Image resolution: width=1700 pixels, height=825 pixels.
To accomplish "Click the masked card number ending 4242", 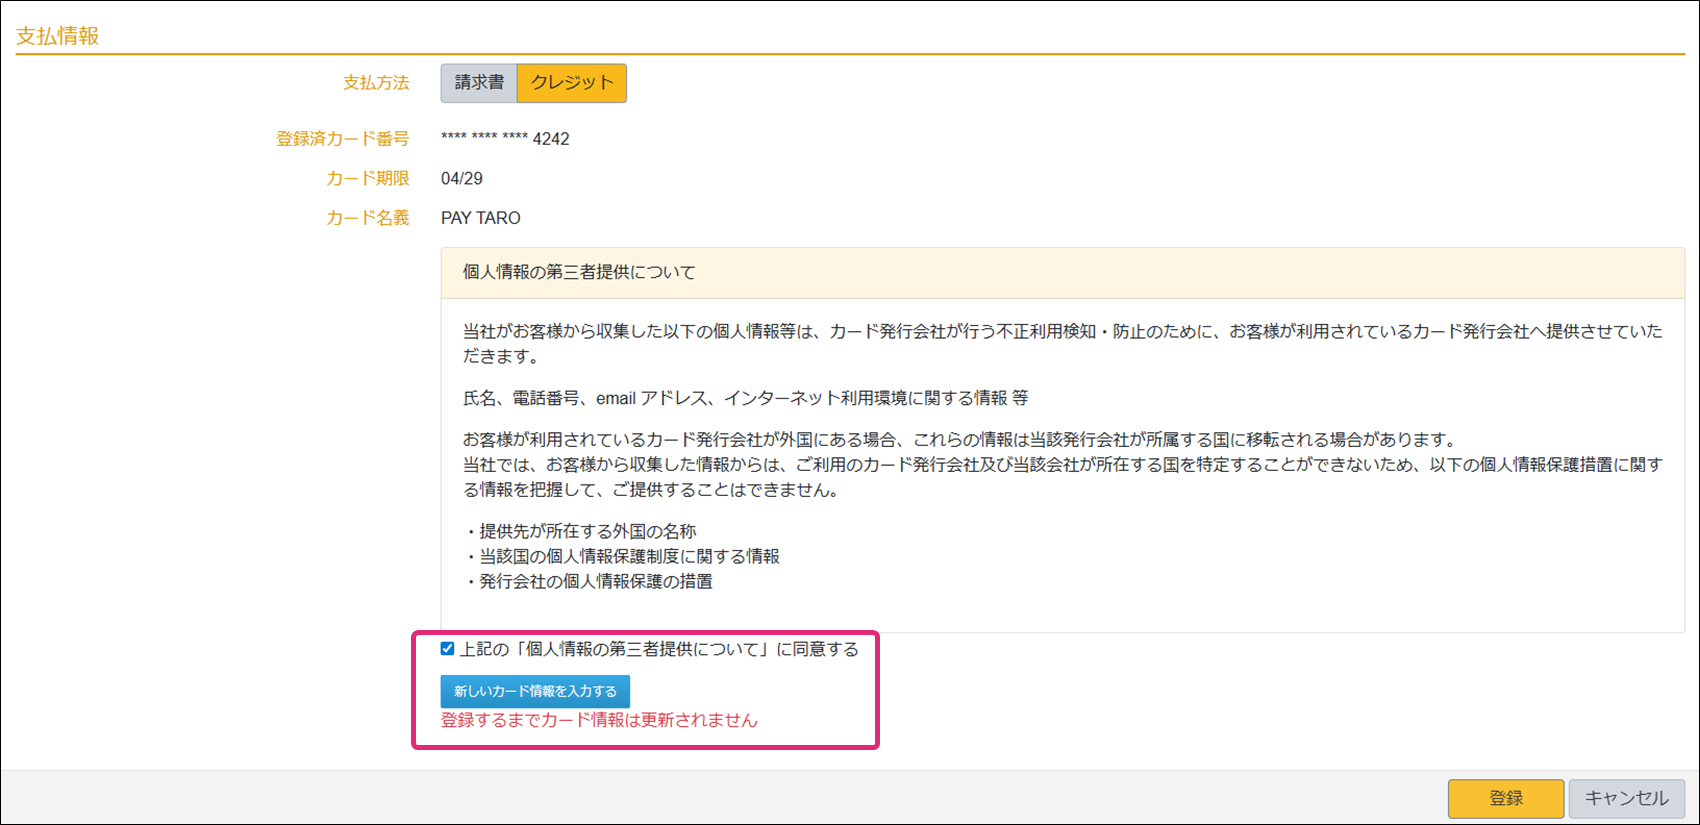I will [505, 139].
